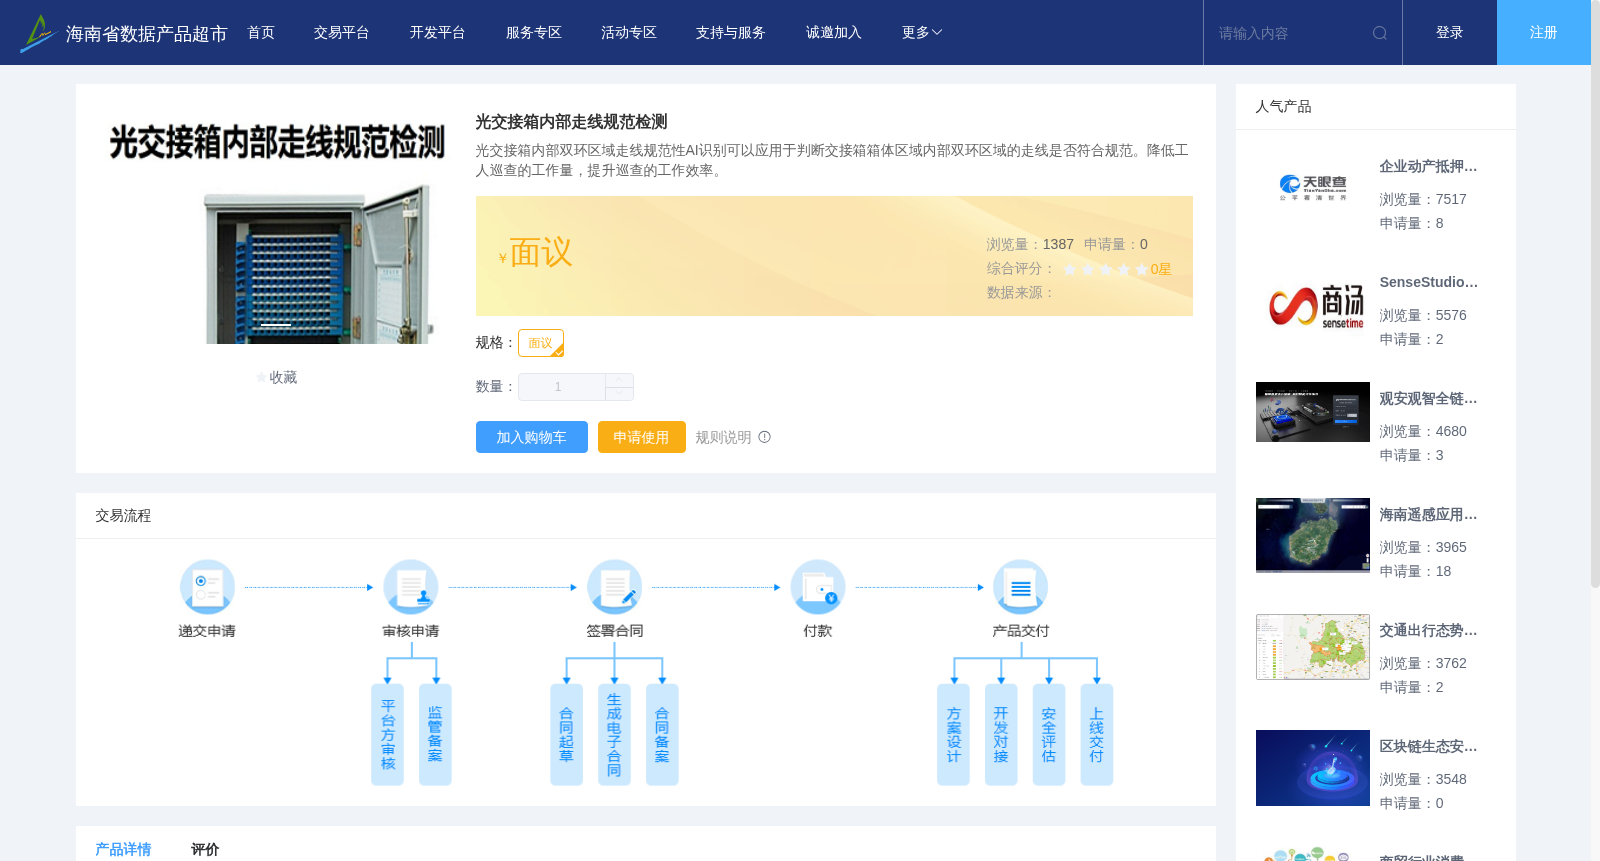Screen dimensions: 1600x861
Task: Click the 面议 price text
Action: (x=541, y=253)
